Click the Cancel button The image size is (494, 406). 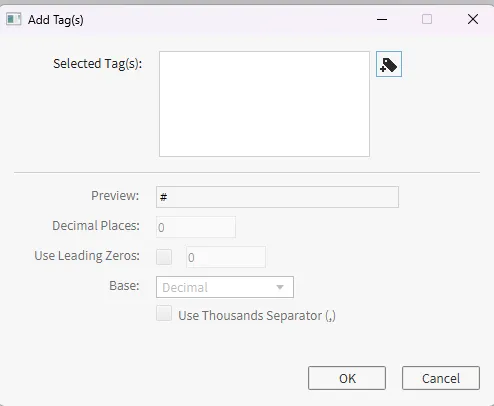click(x=441, y=378)
